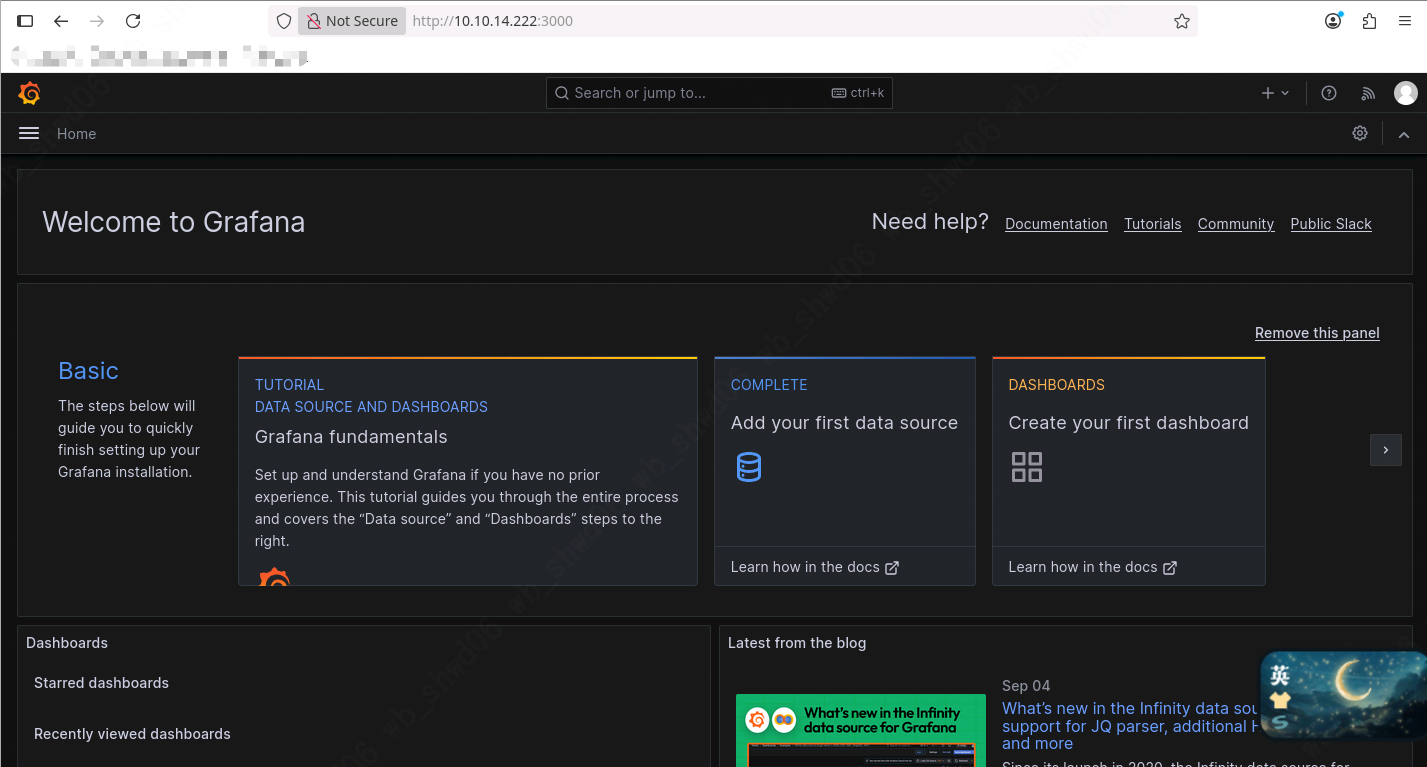Click the Grafana logo in the top bar
The height and width of the screenshot is (767, 1427).
(29, 93)
